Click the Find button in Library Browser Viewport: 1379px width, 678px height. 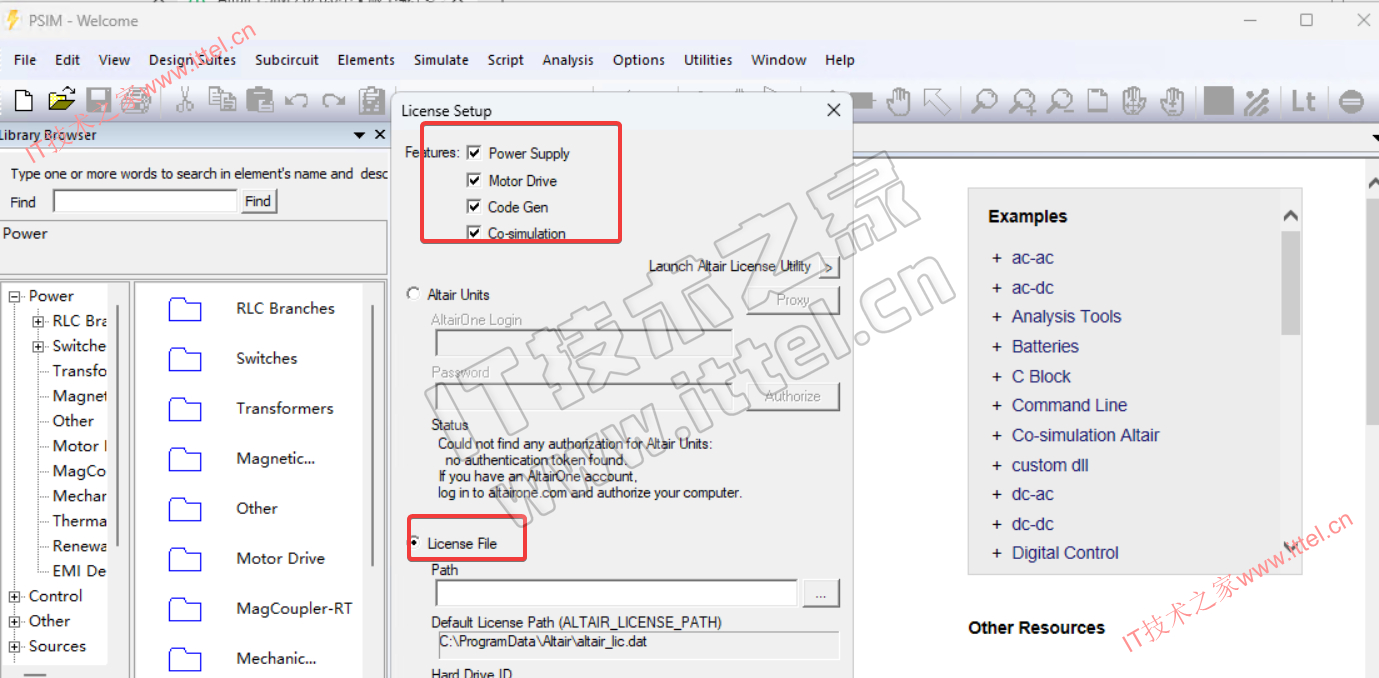click(258, 202)
